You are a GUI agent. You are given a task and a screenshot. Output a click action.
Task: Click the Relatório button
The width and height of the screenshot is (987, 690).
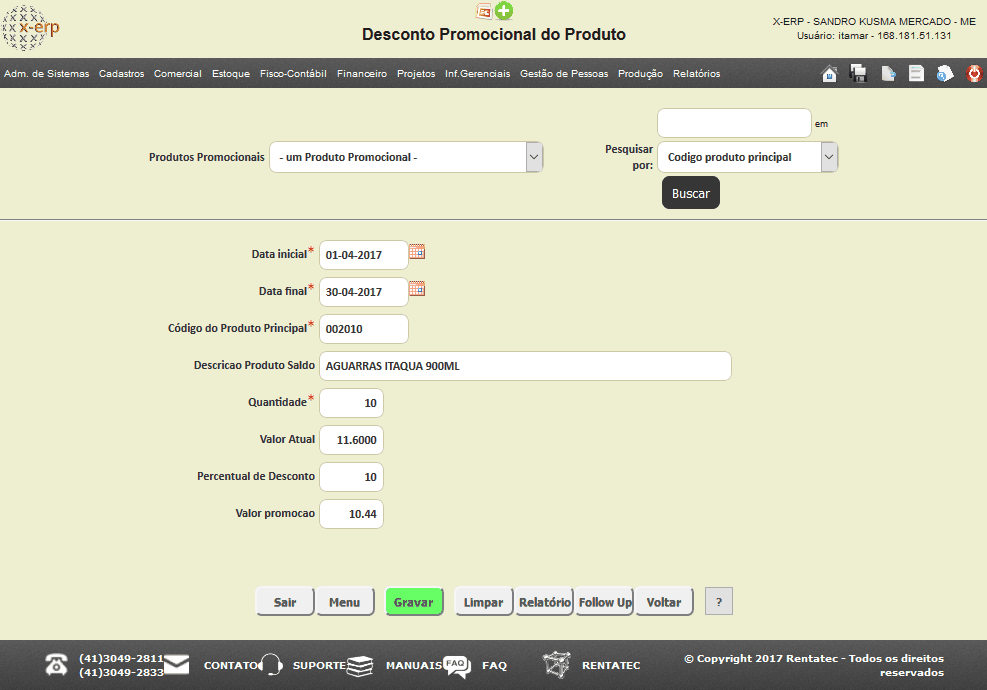click(544, 602)
